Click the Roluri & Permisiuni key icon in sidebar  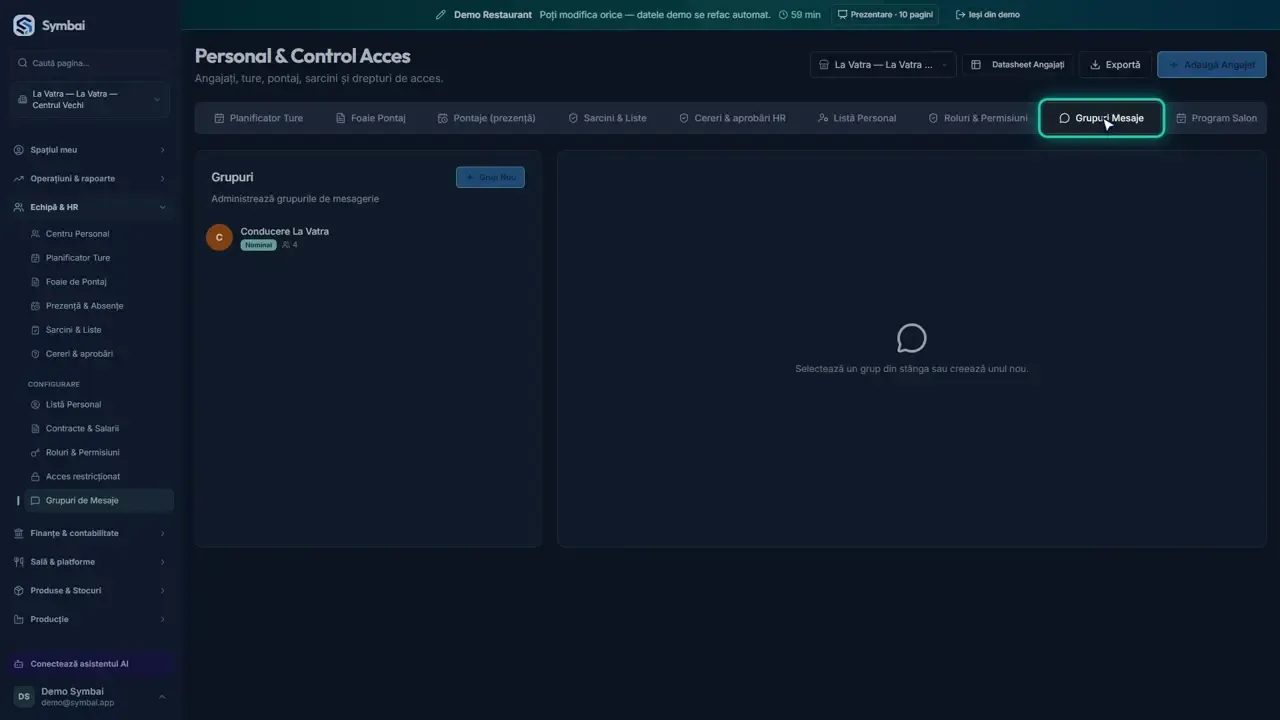tap(36, 453)
